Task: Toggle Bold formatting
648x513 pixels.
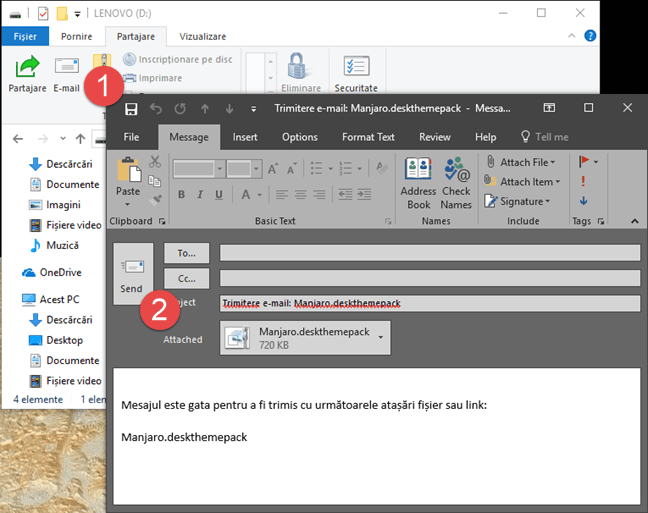Action: coord(181,194)
